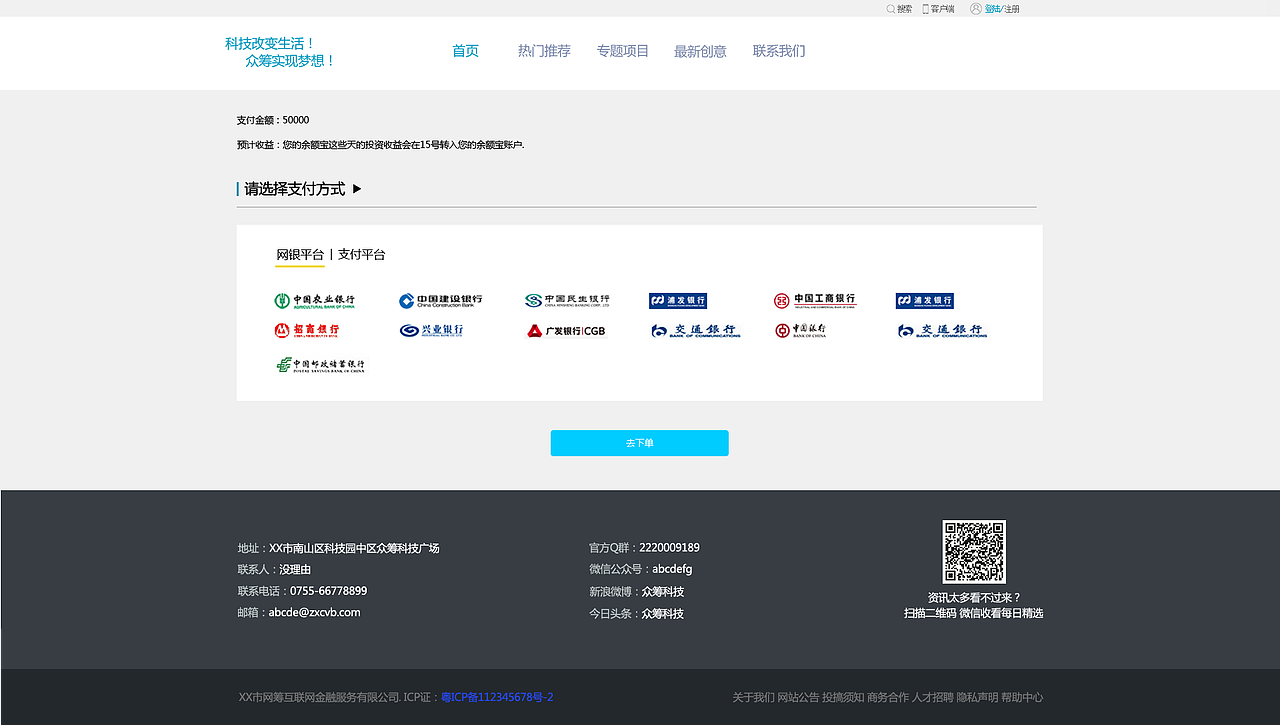This screenshot has width=1280, height=725.
Task: Click XX市网筹互联网金融服务有限公司 text
Action: 320,697
